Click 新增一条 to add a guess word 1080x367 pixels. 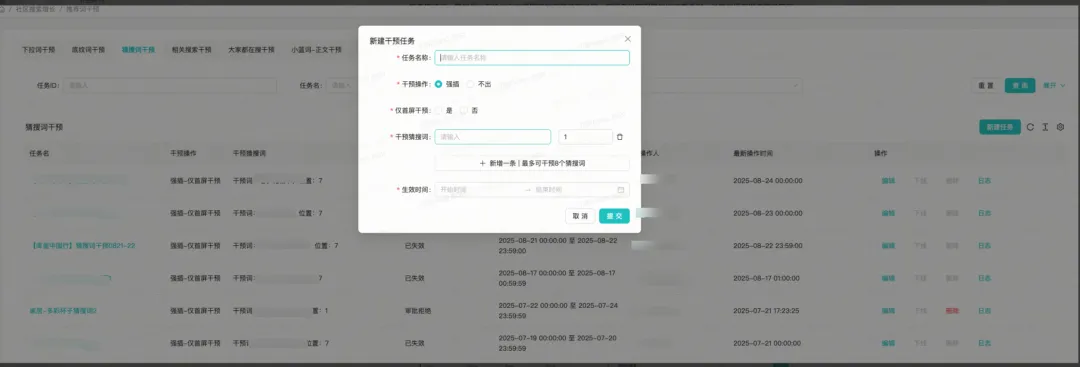(532, 163)
